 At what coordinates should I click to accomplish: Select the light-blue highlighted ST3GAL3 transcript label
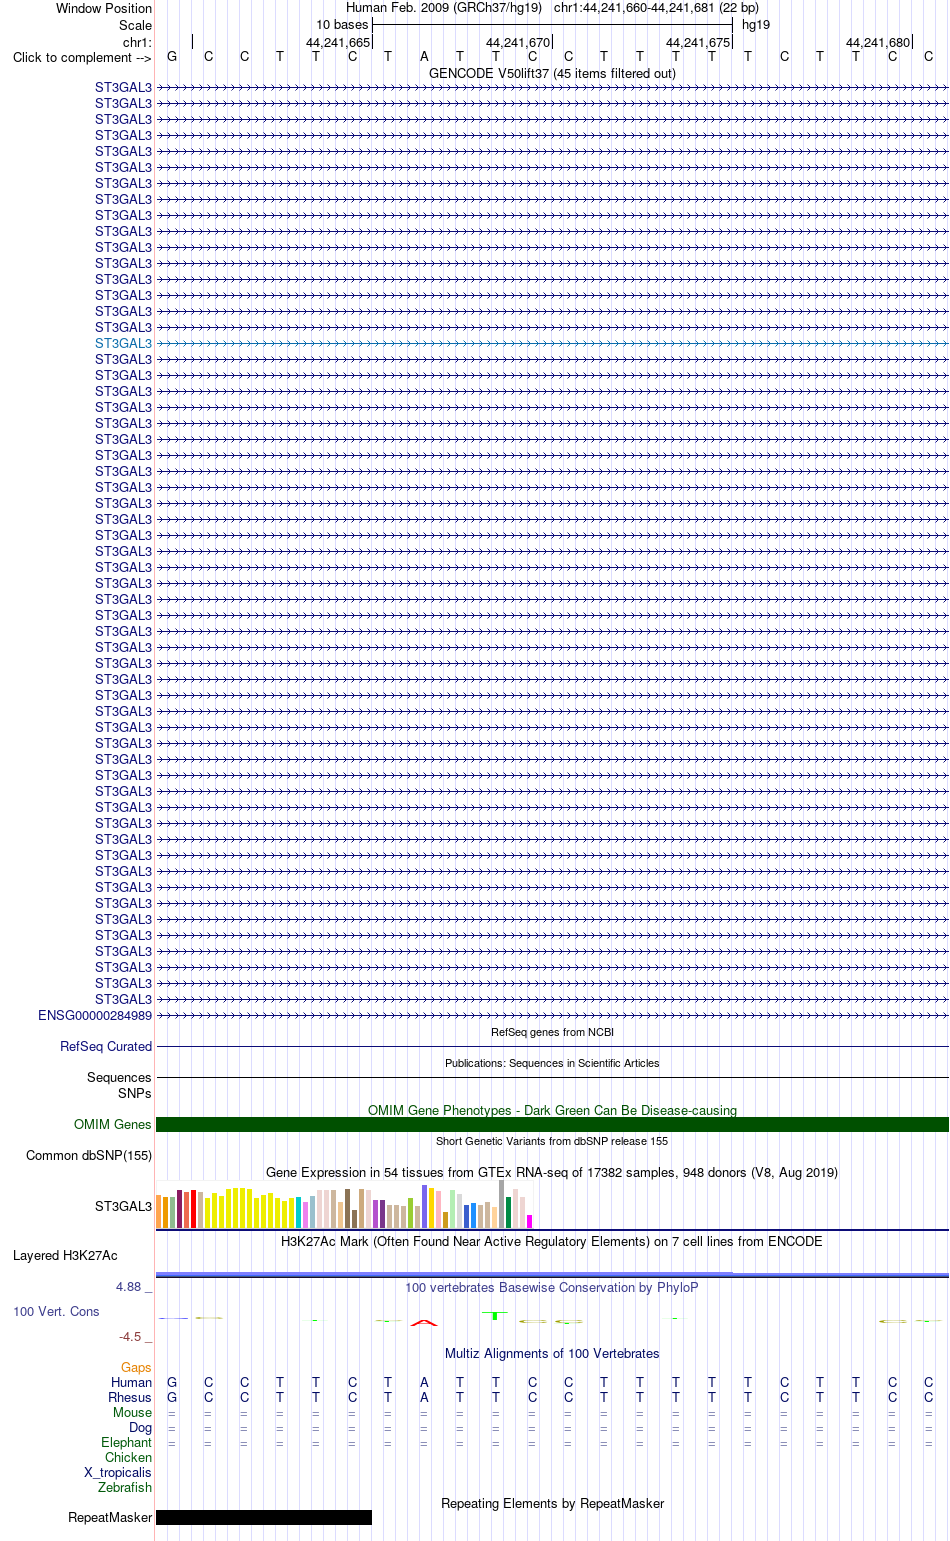point(123,343)
